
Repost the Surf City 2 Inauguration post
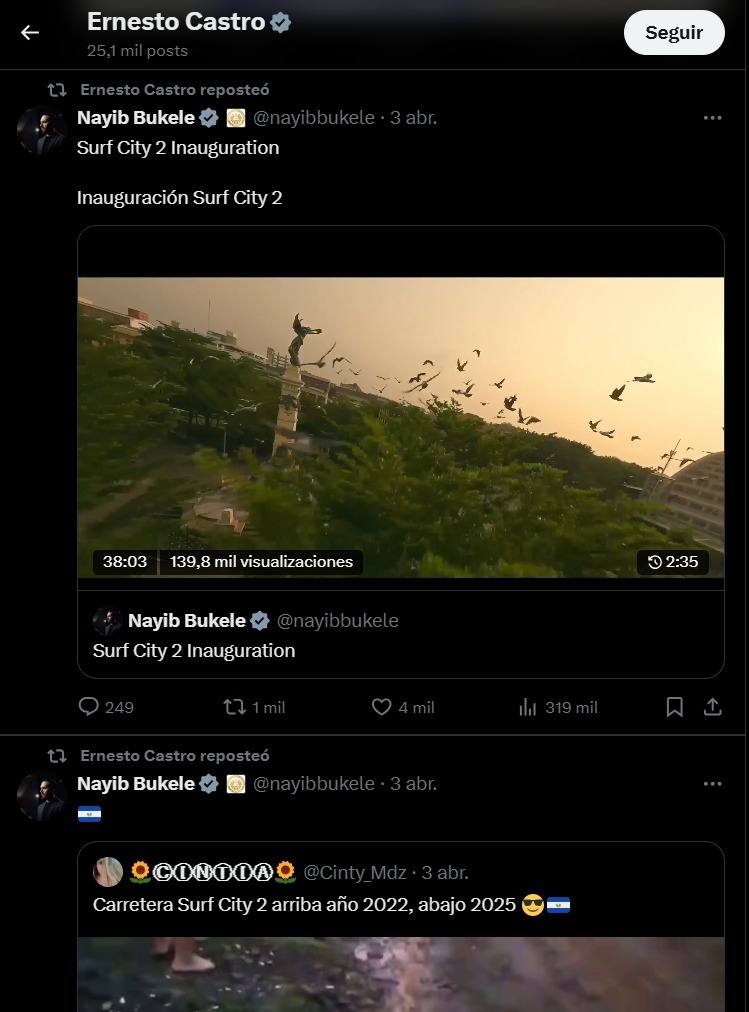235,707
